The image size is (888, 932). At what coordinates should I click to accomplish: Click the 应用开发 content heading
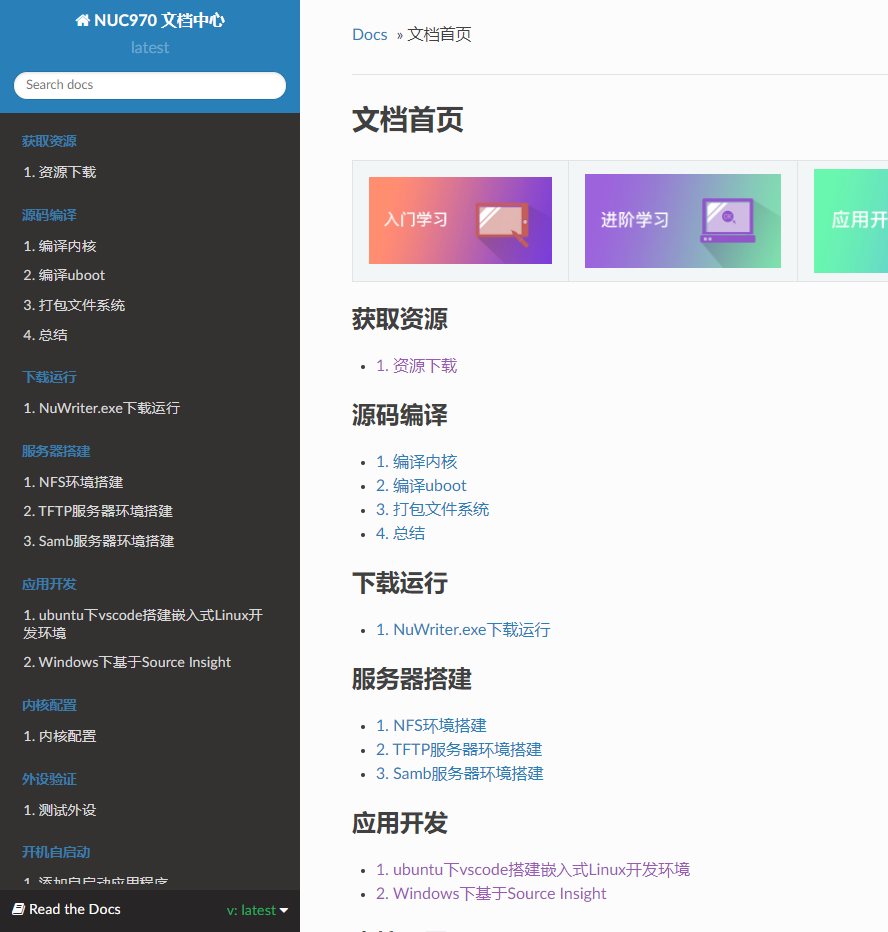point(400,823)
